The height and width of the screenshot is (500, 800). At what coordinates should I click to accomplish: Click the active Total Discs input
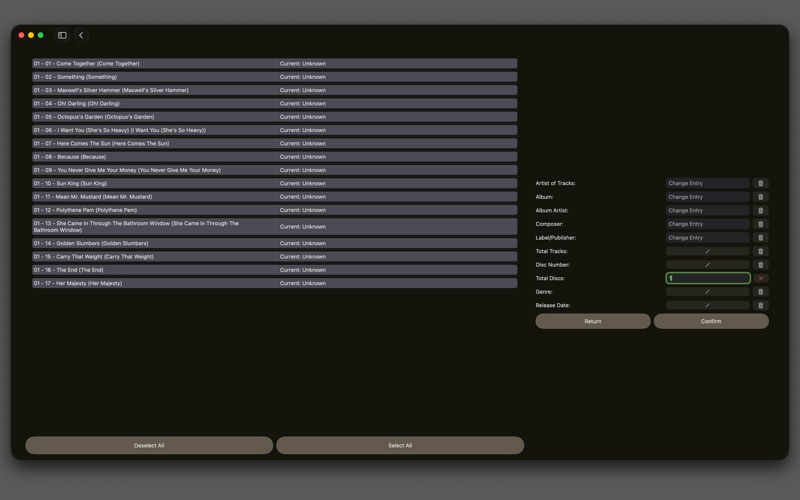708,278
